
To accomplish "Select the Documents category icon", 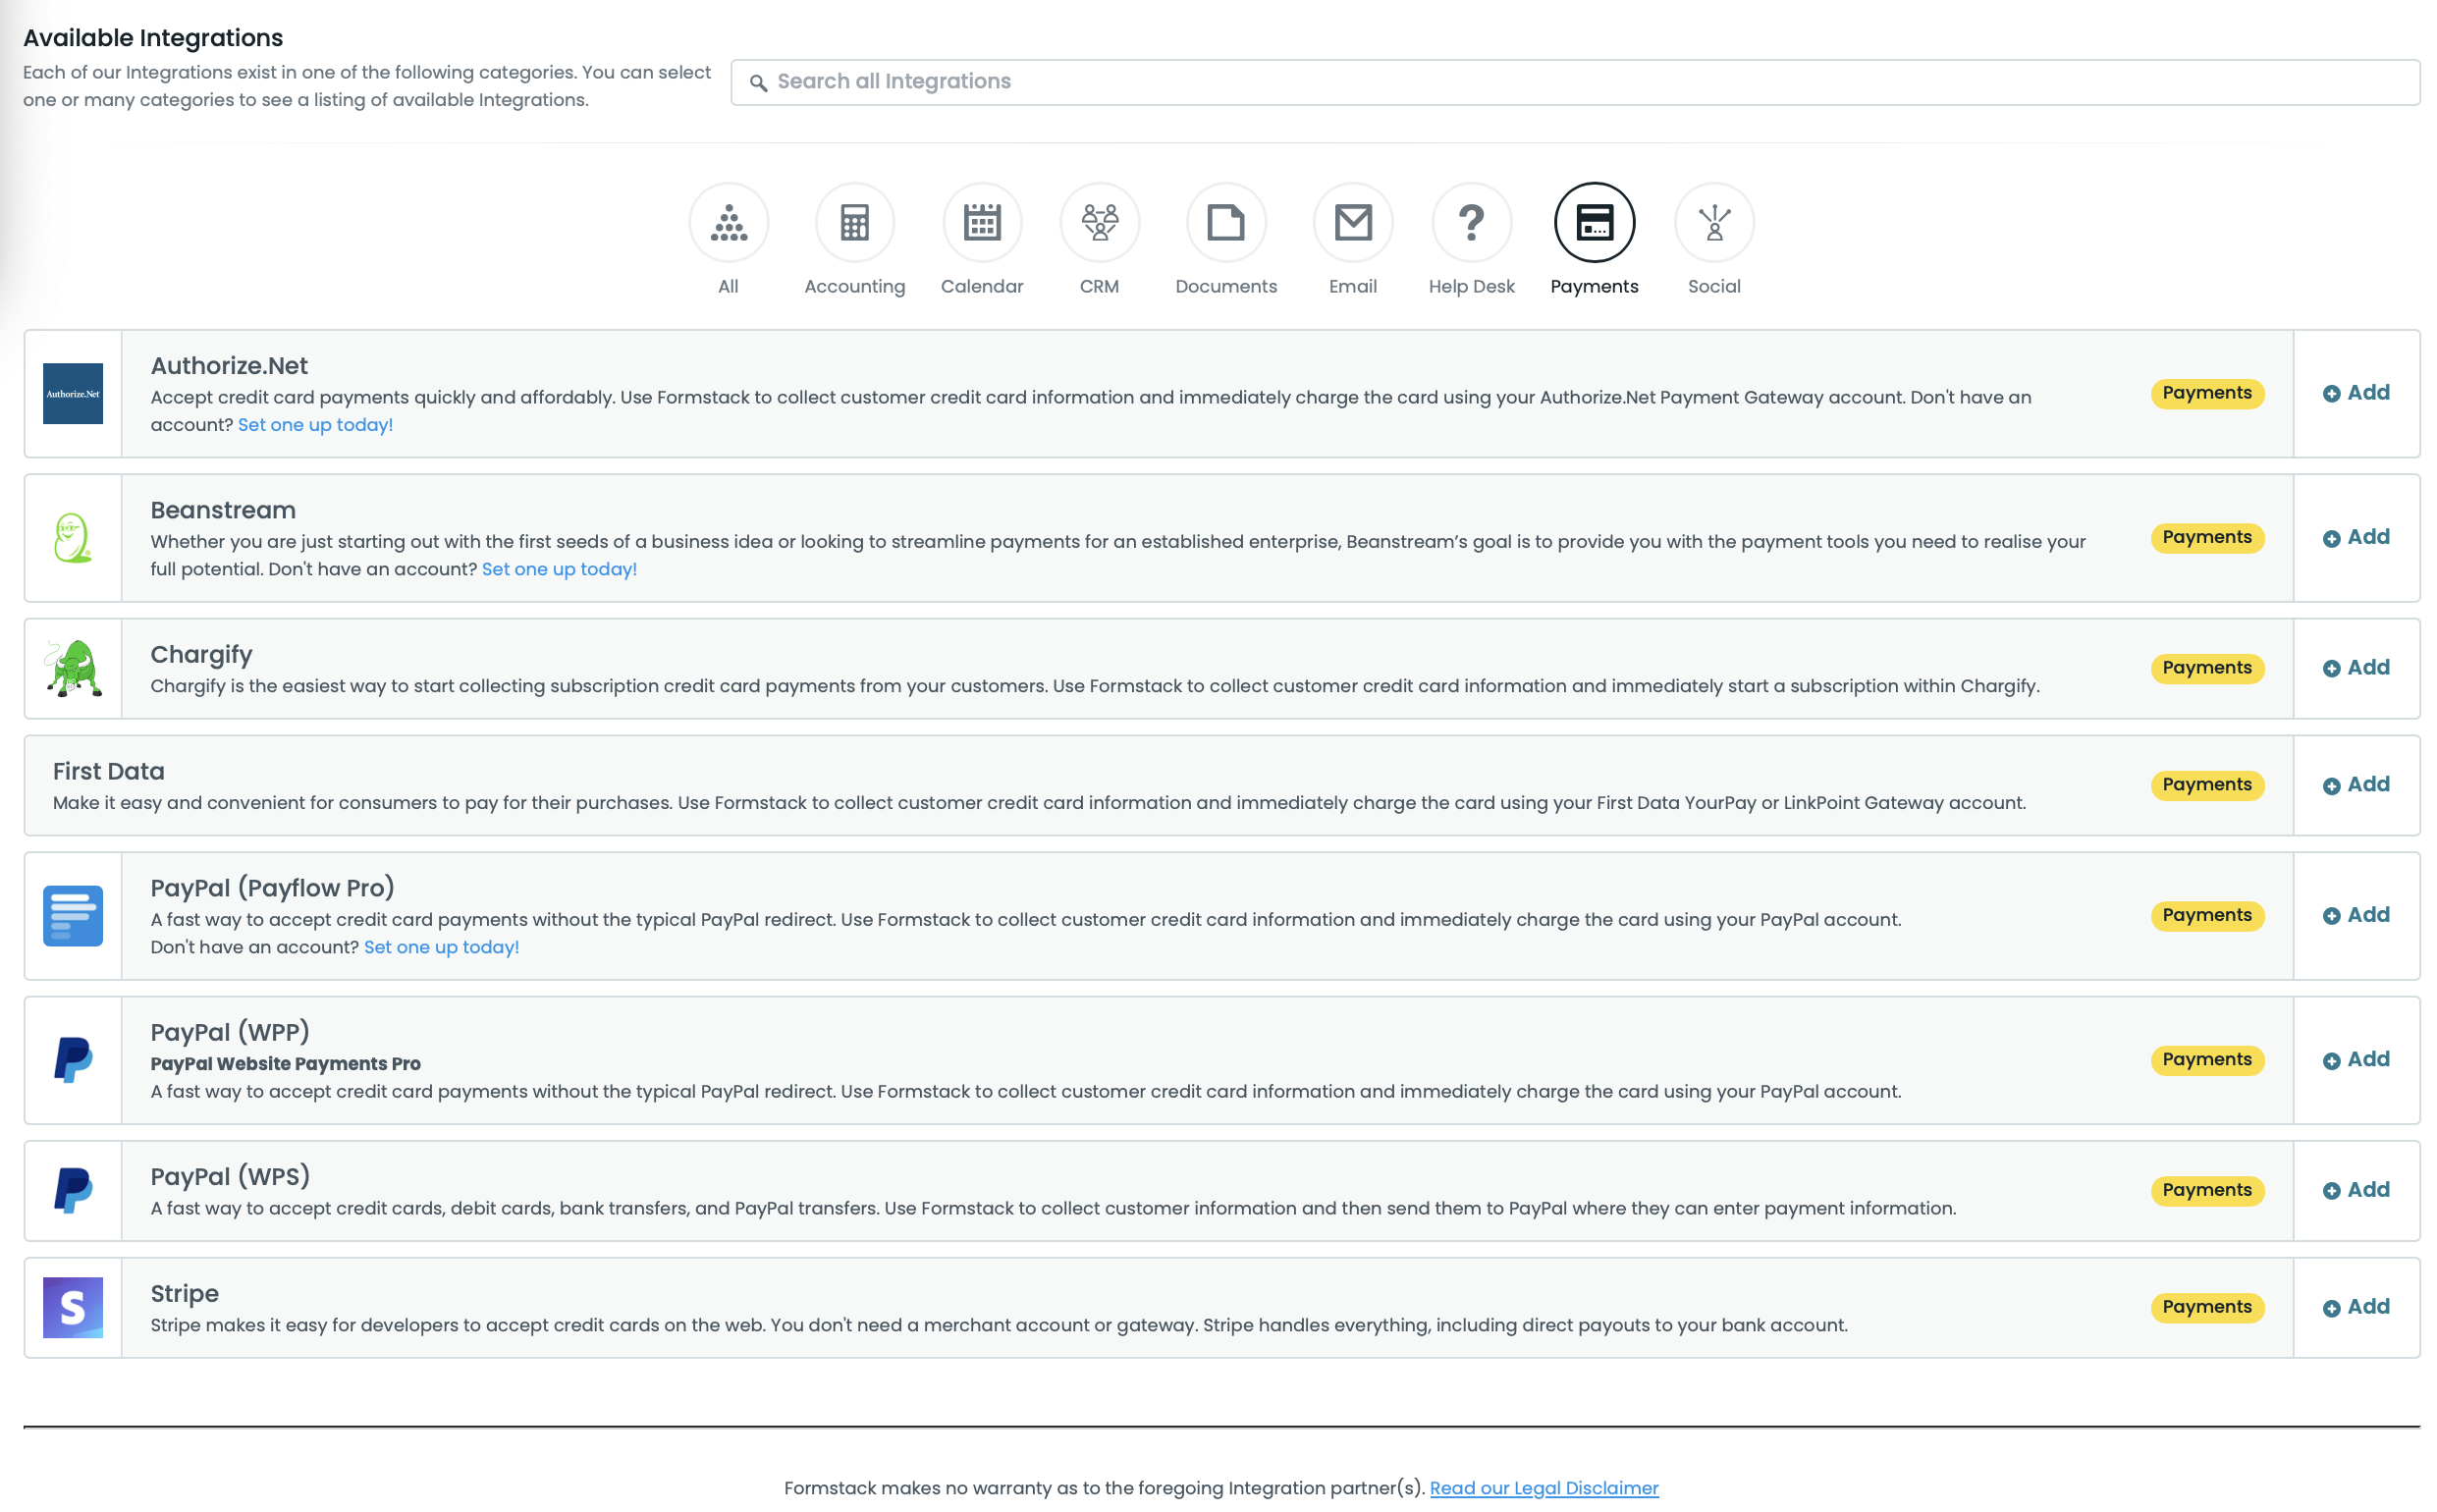I will (x=1225, y=222).
